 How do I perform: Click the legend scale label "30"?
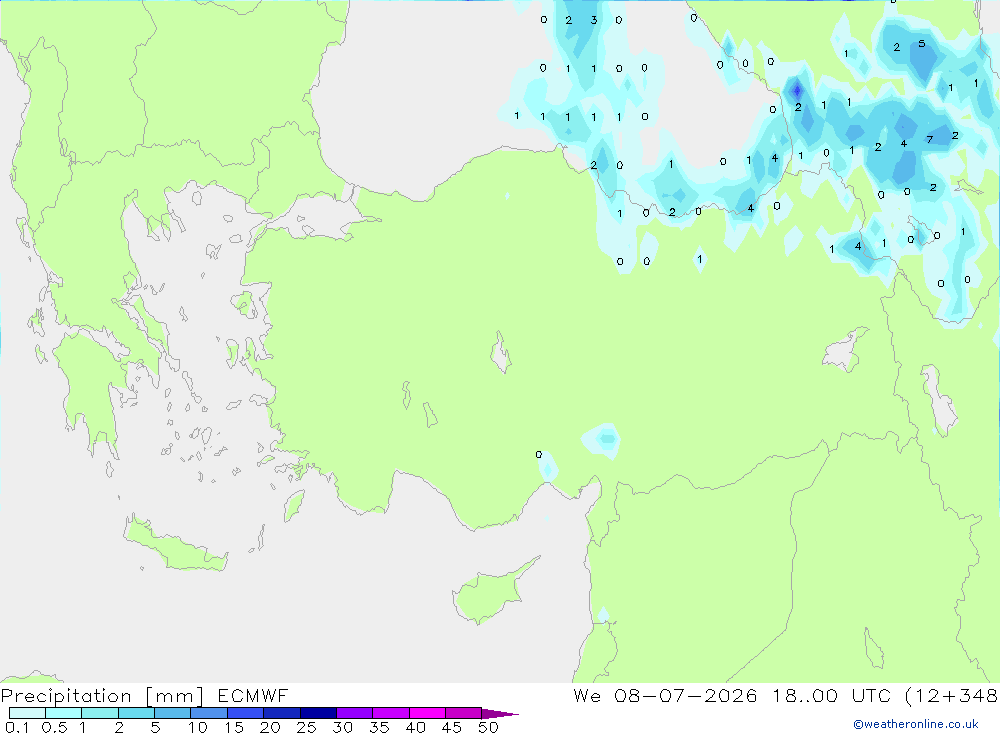click(342, 727)
